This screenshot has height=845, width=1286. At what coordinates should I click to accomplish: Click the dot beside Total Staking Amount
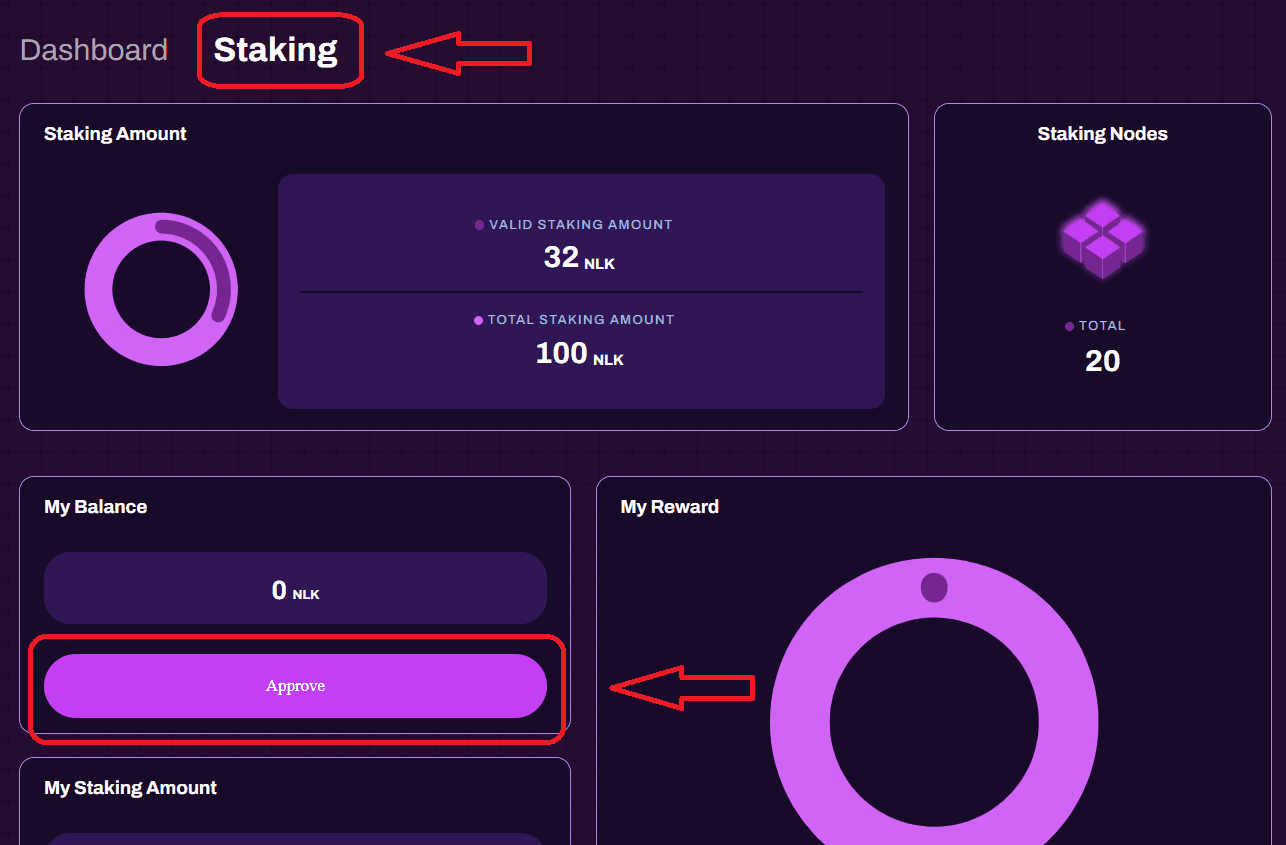point(478,320)
